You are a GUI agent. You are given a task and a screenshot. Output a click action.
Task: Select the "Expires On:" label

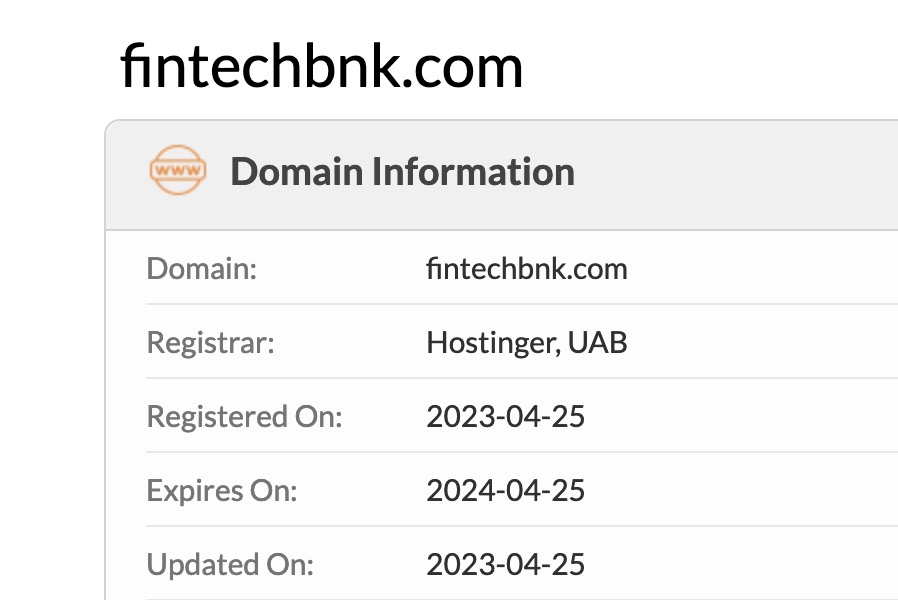222,490
